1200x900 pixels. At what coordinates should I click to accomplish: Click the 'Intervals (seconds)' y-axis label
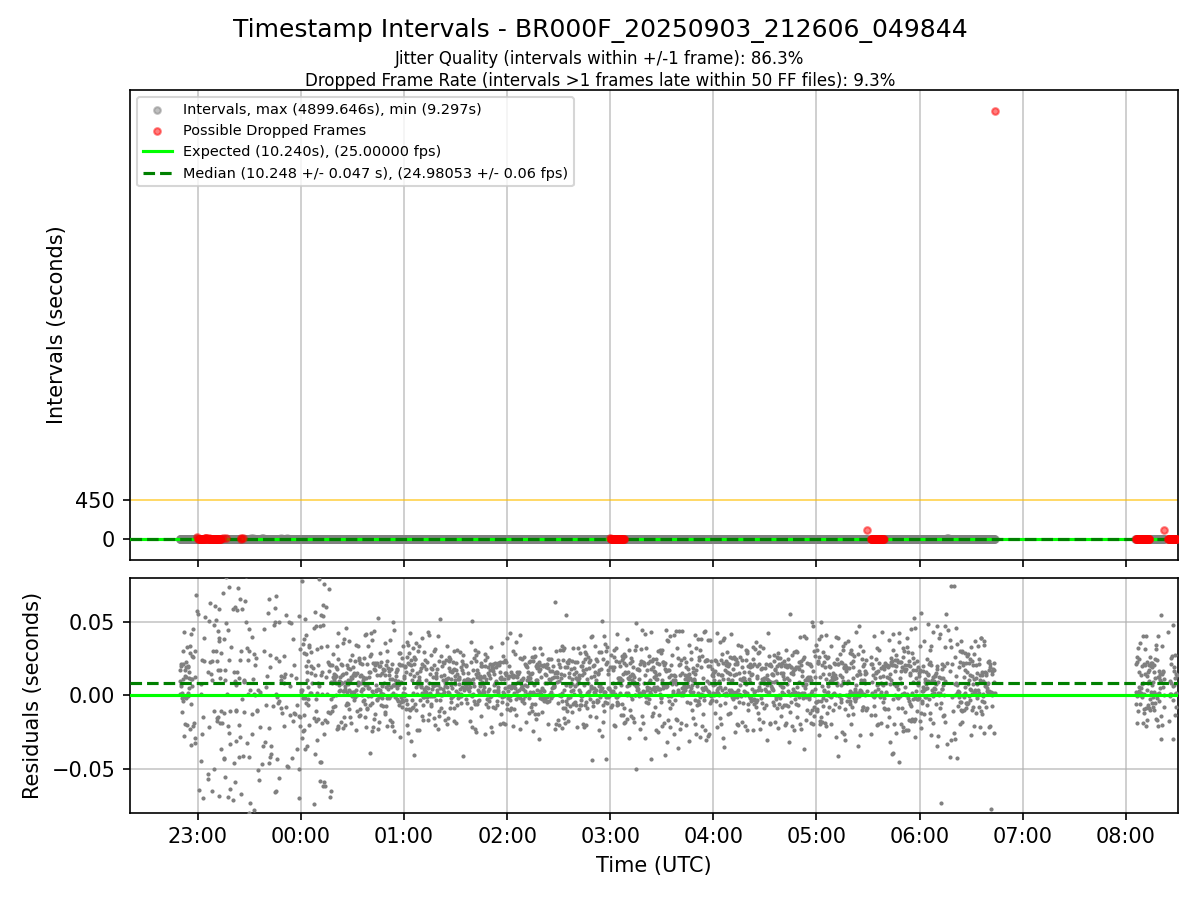(x=56, y=325)
